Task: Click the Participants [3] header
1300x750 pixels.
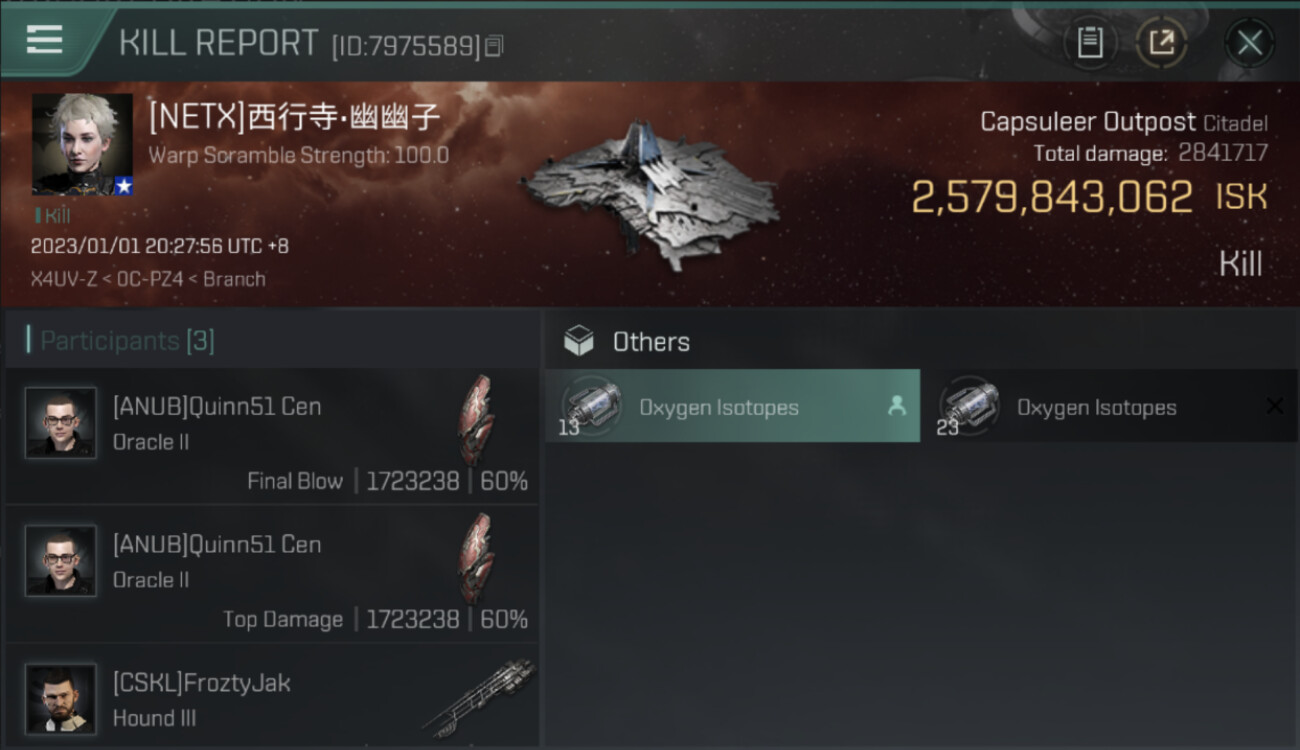Action: tap(127, 341)
